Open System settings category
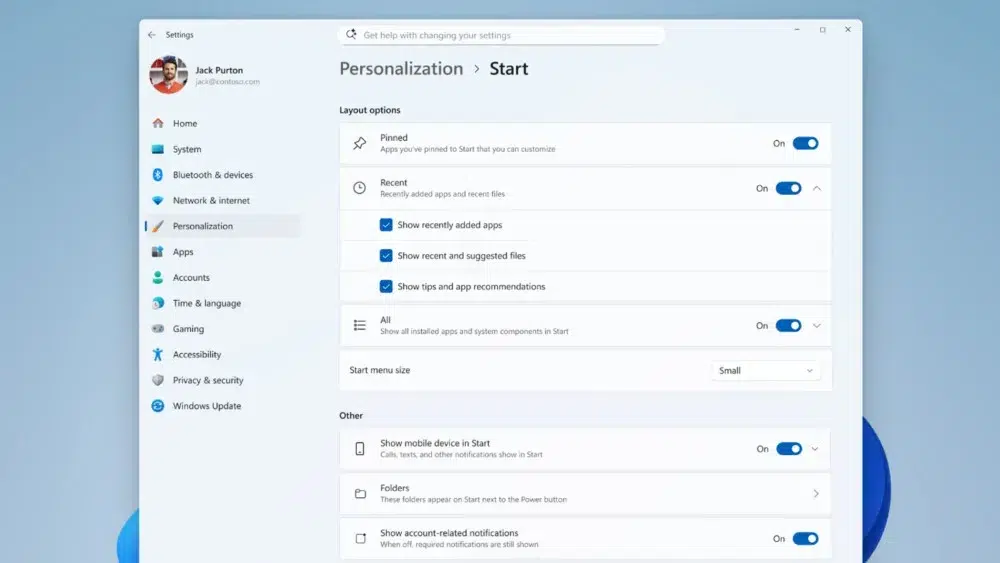1000x563 pixels. point(223,149)
